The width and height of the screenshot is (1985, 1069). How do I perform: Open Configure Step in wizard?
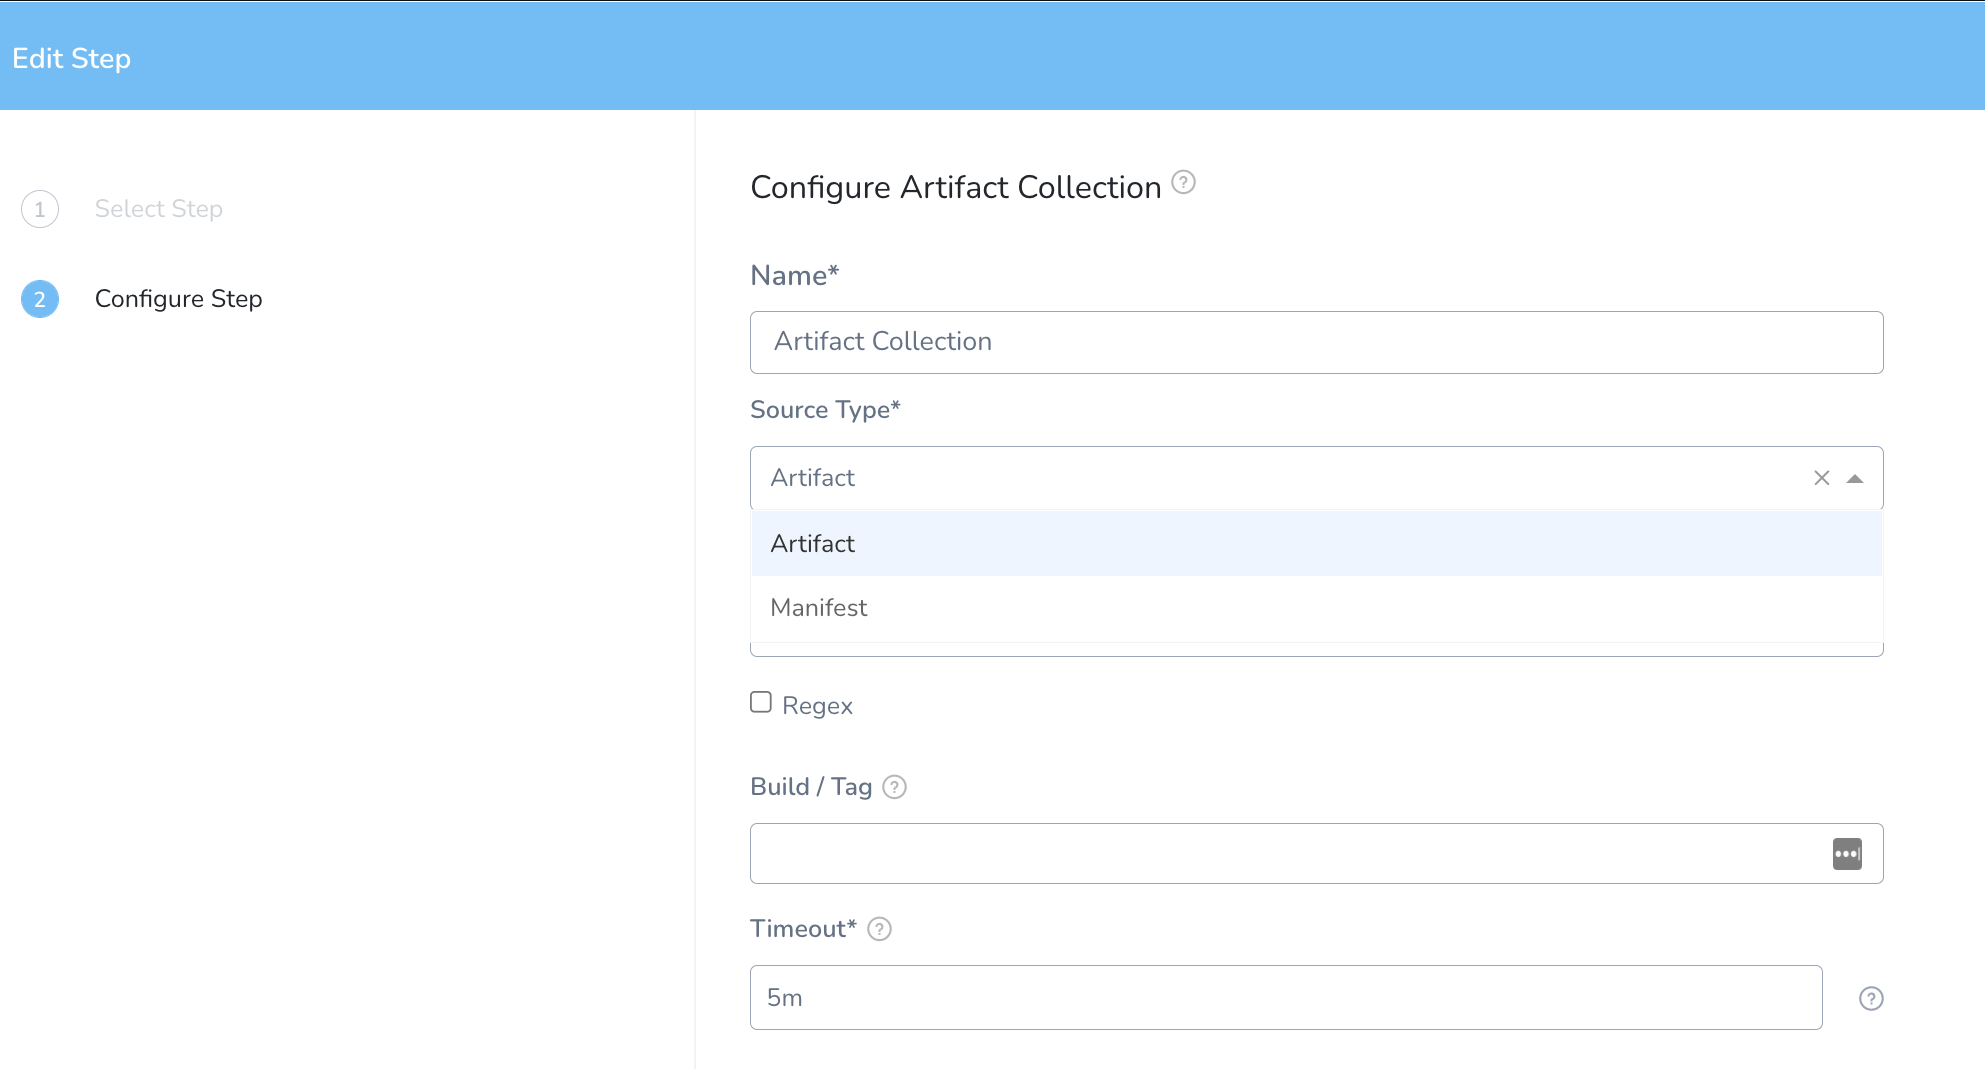(x=179, y=298)
